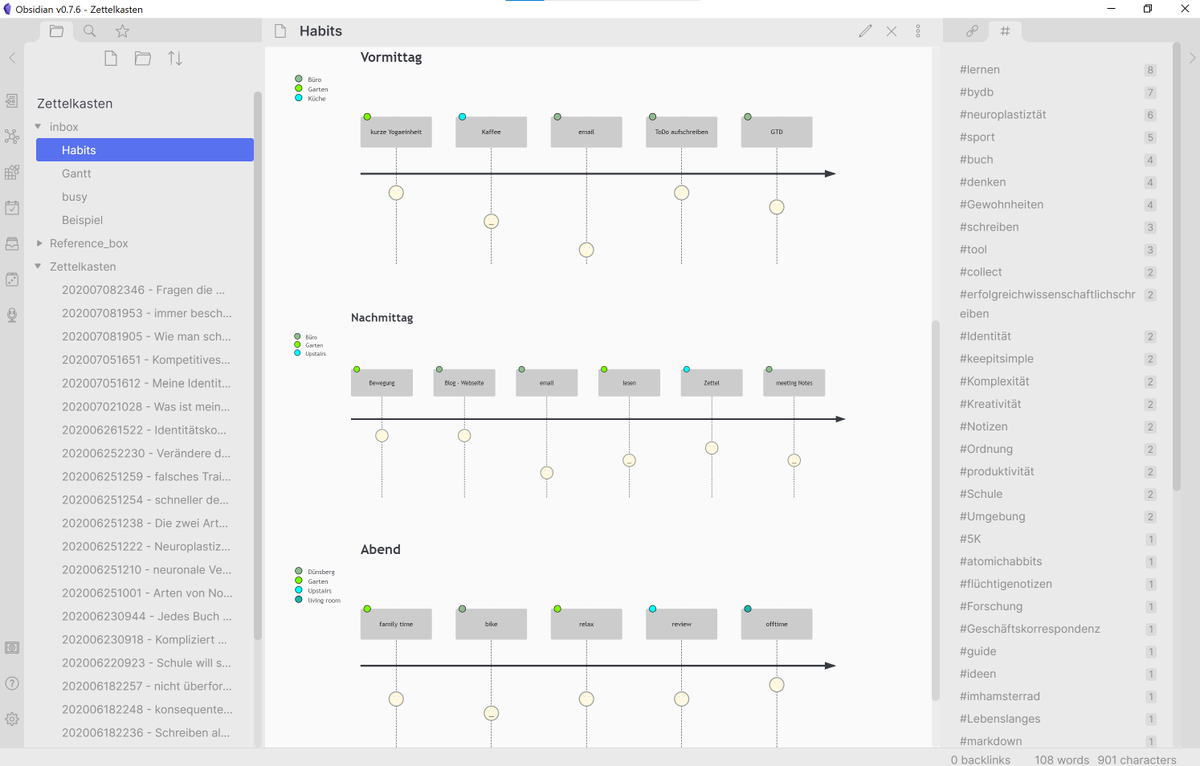
Task: Collapse the left sidebar with the arrow
Action: pyautogui.click(x=12, y=58)
